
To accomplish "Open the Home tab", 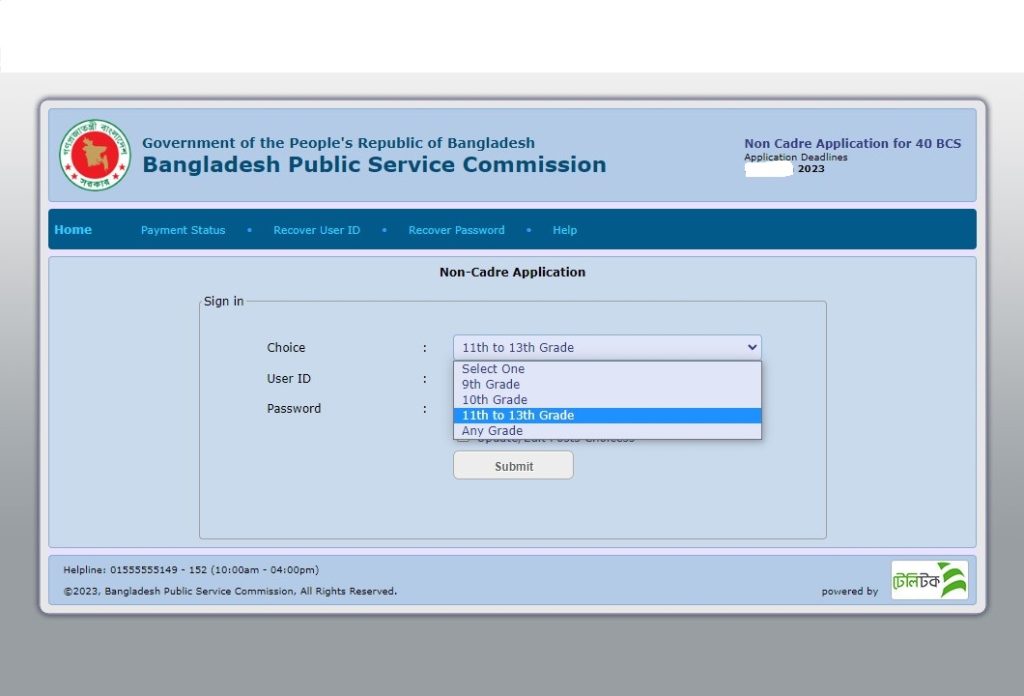I will pos(72,229).
